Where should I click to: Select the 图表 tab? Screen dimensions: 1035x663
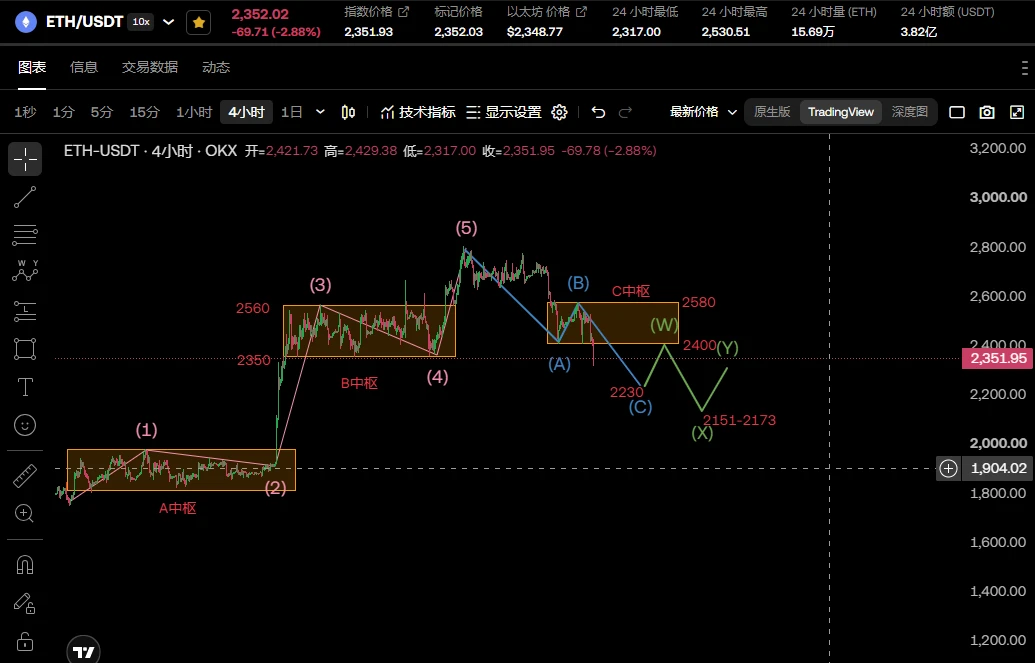(32, 67)
